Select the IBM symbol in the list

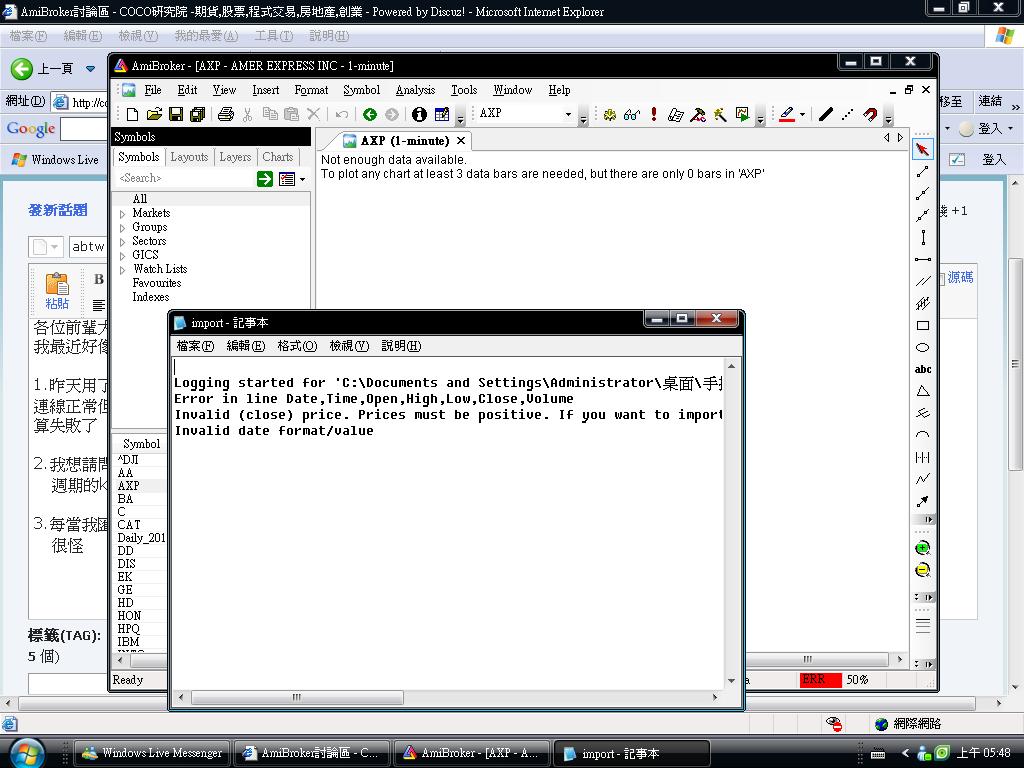(x=128, y=642)
